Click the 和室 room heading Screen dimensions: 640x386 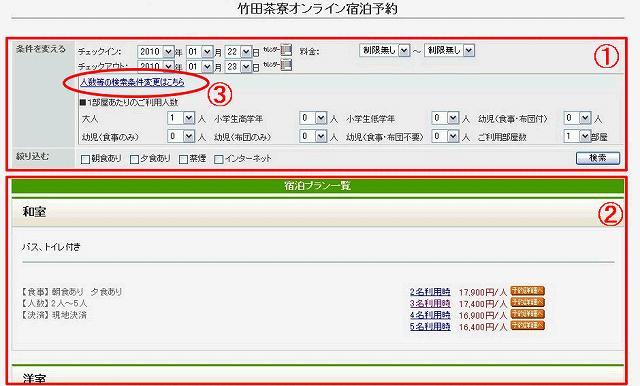[x=34, y=212]
